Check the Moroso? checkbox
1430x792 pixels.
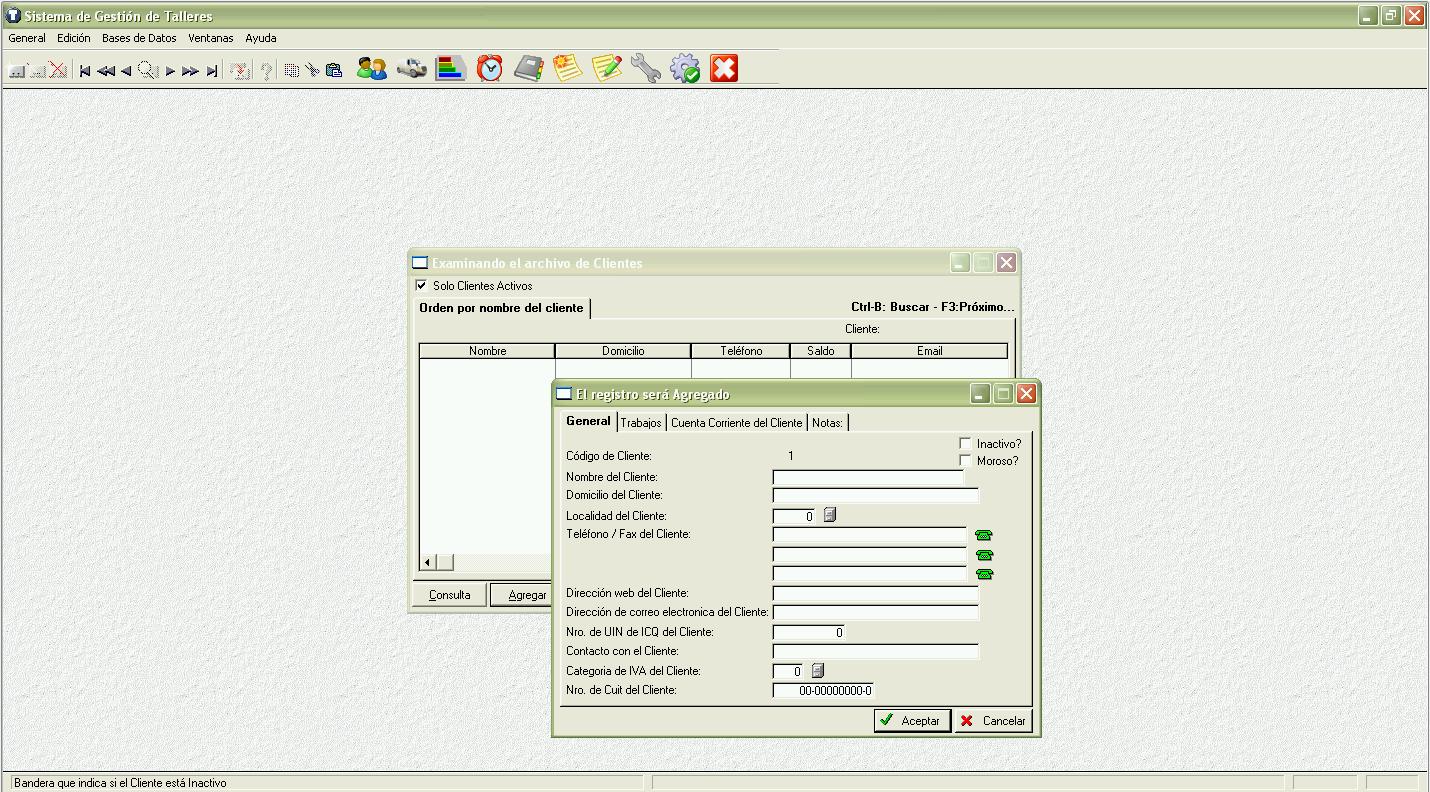pyautogui.click(x=965, y=460)
